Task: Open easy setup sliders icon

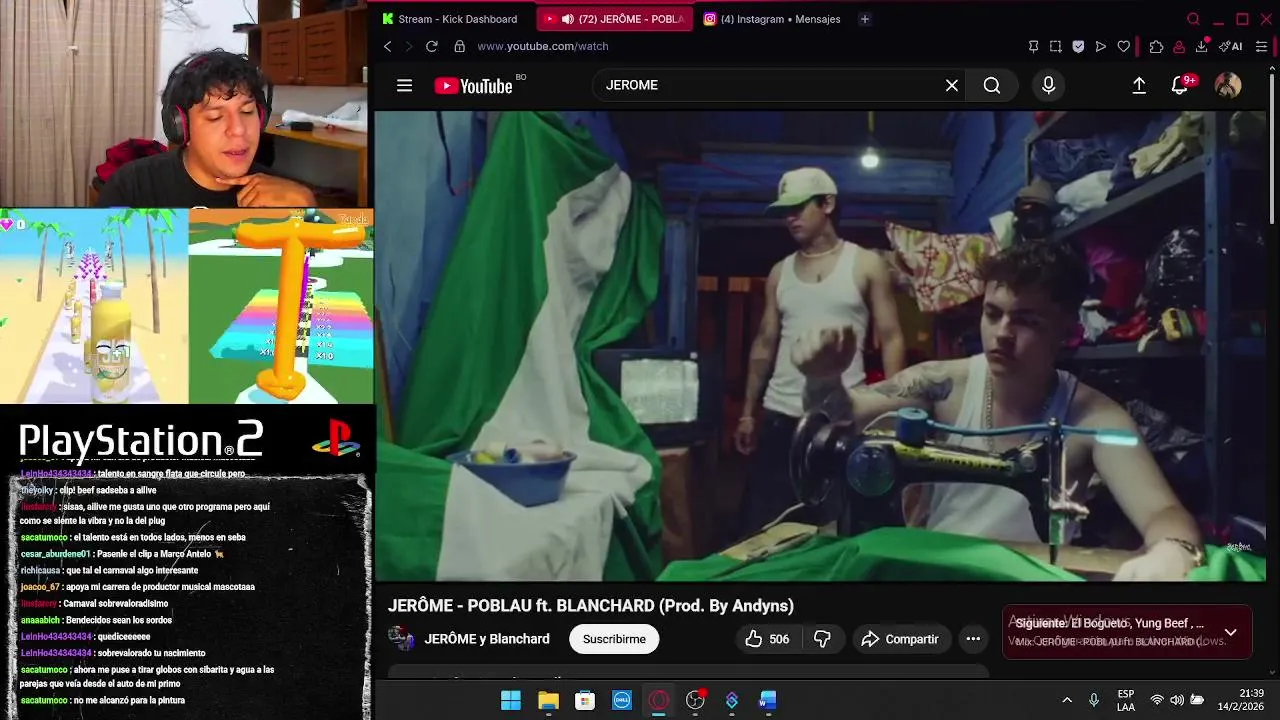Action: pos(1262,46)
